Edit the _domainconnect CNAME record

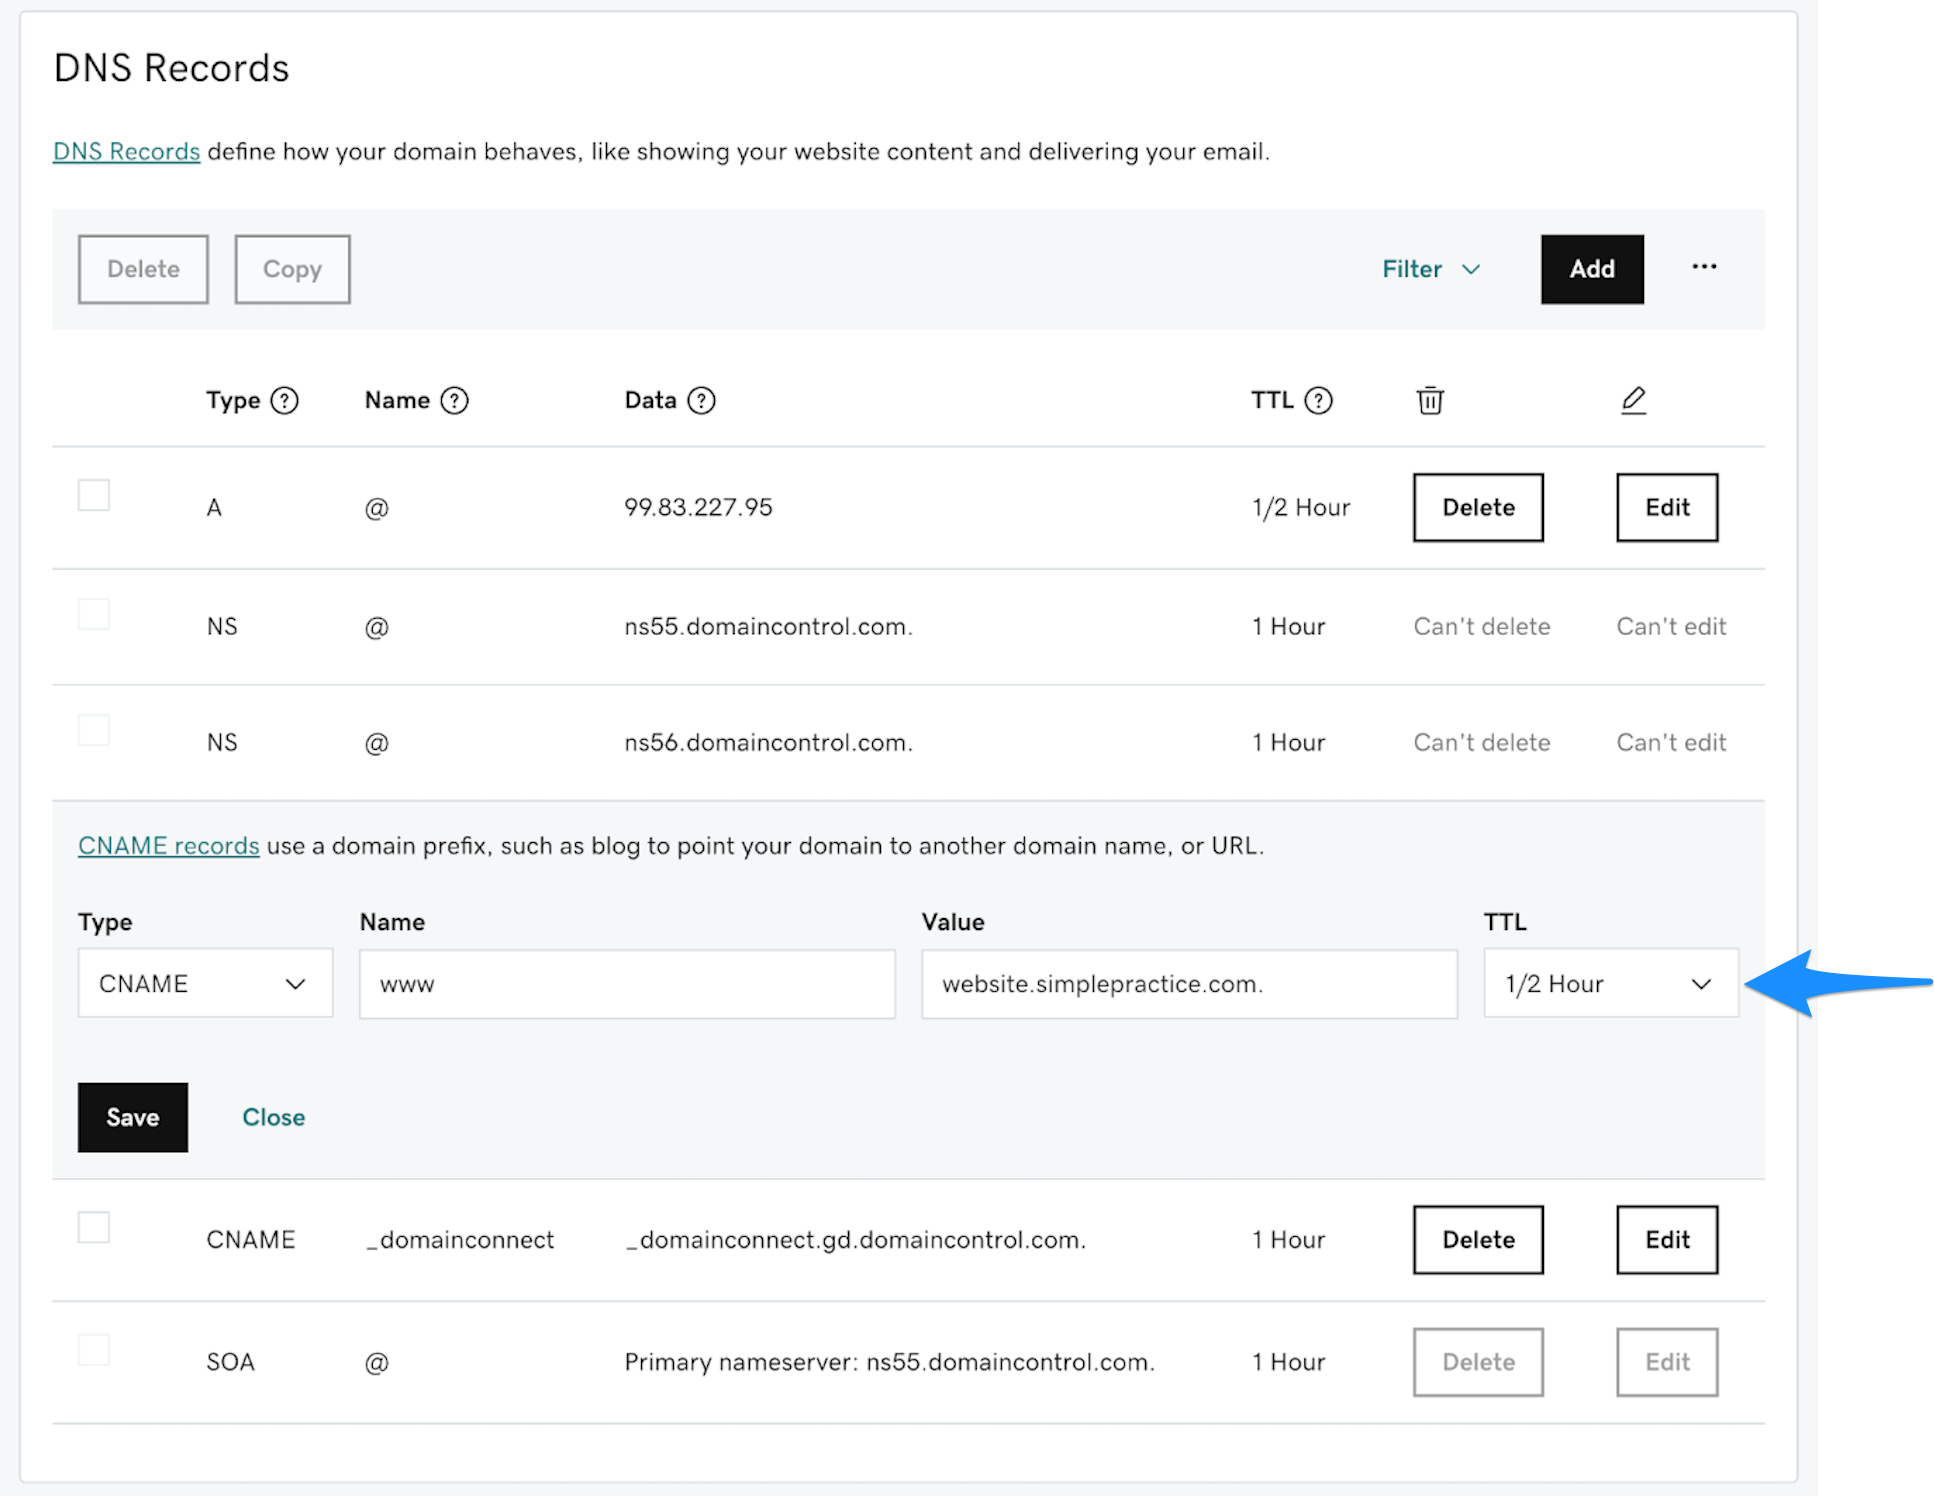1667,1240
